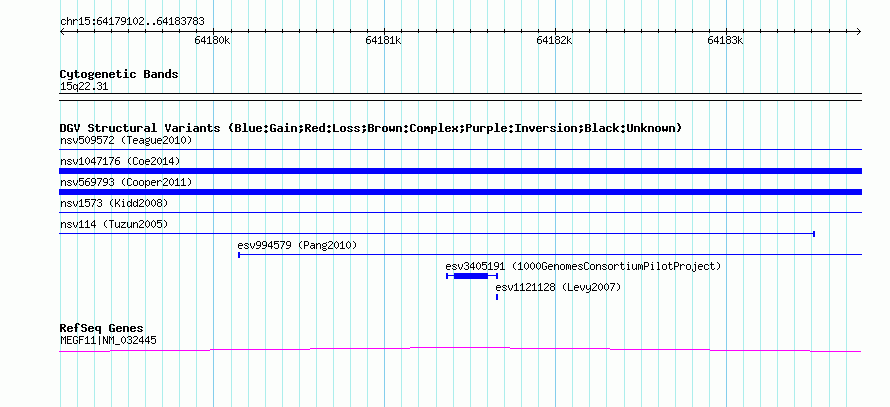Select the thick bar under nsv1047176
Screen dimensions: 890x407
460,171
